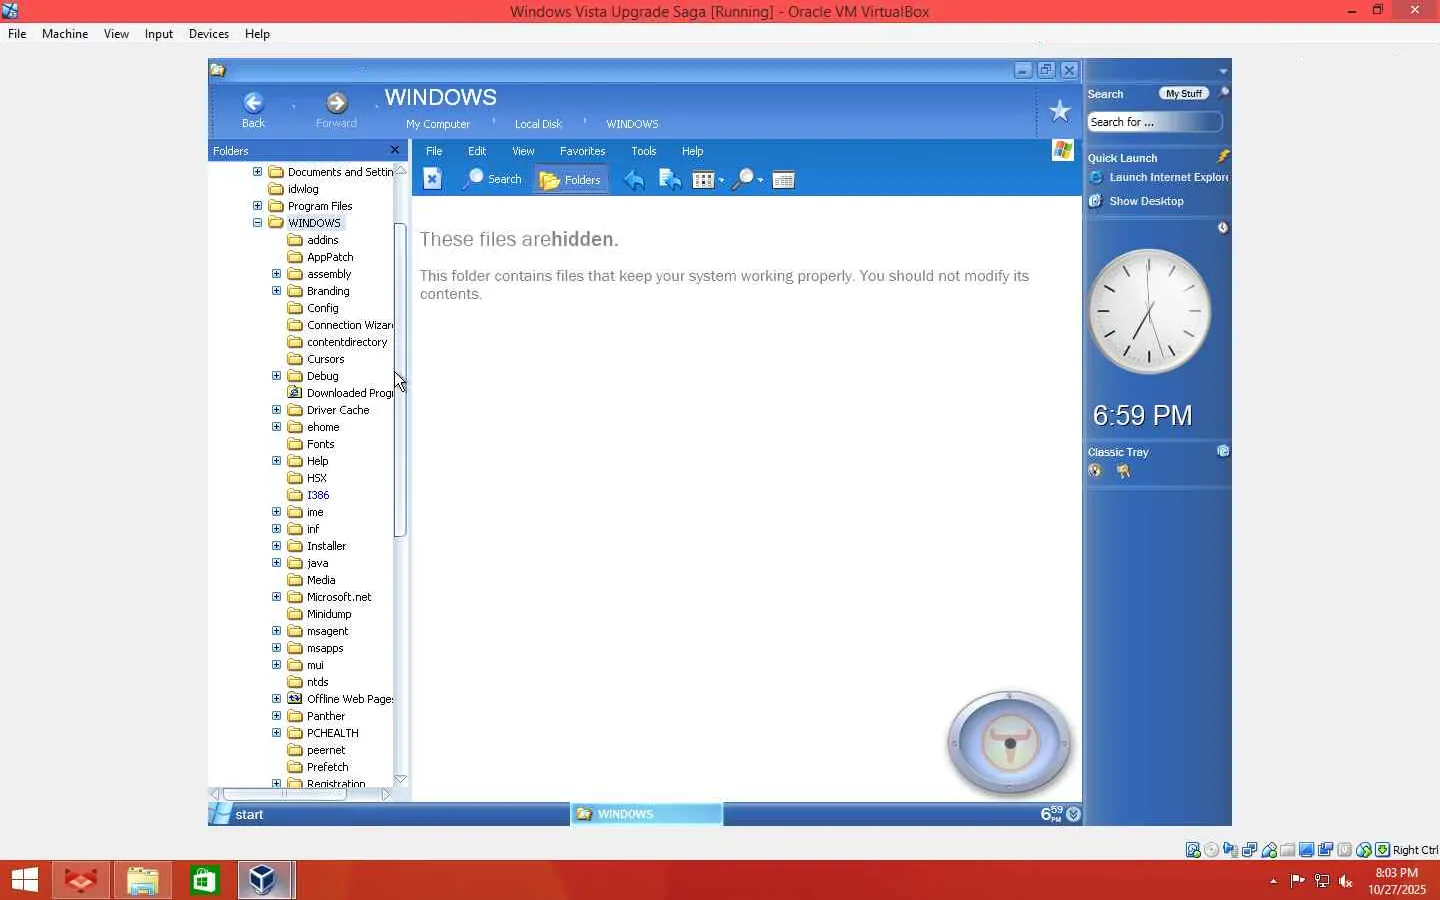Expand the PCHEALTH folder node

click(x=276, y=733)
